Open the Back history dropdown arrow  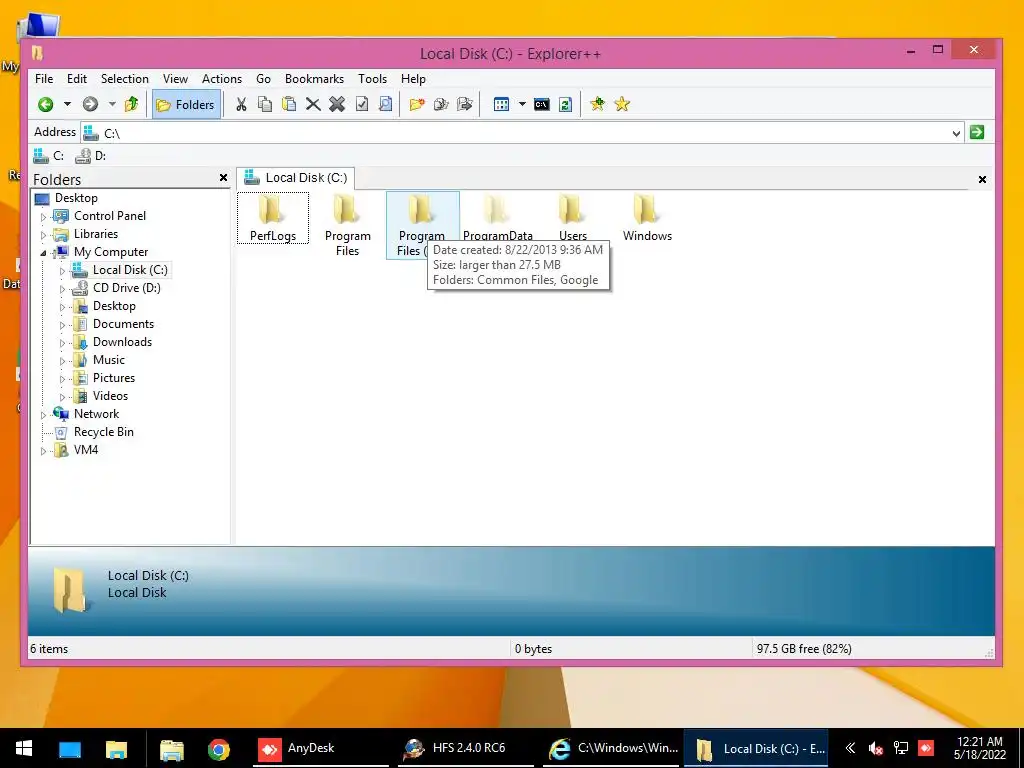pyautogui.click(x=67, y=104)
